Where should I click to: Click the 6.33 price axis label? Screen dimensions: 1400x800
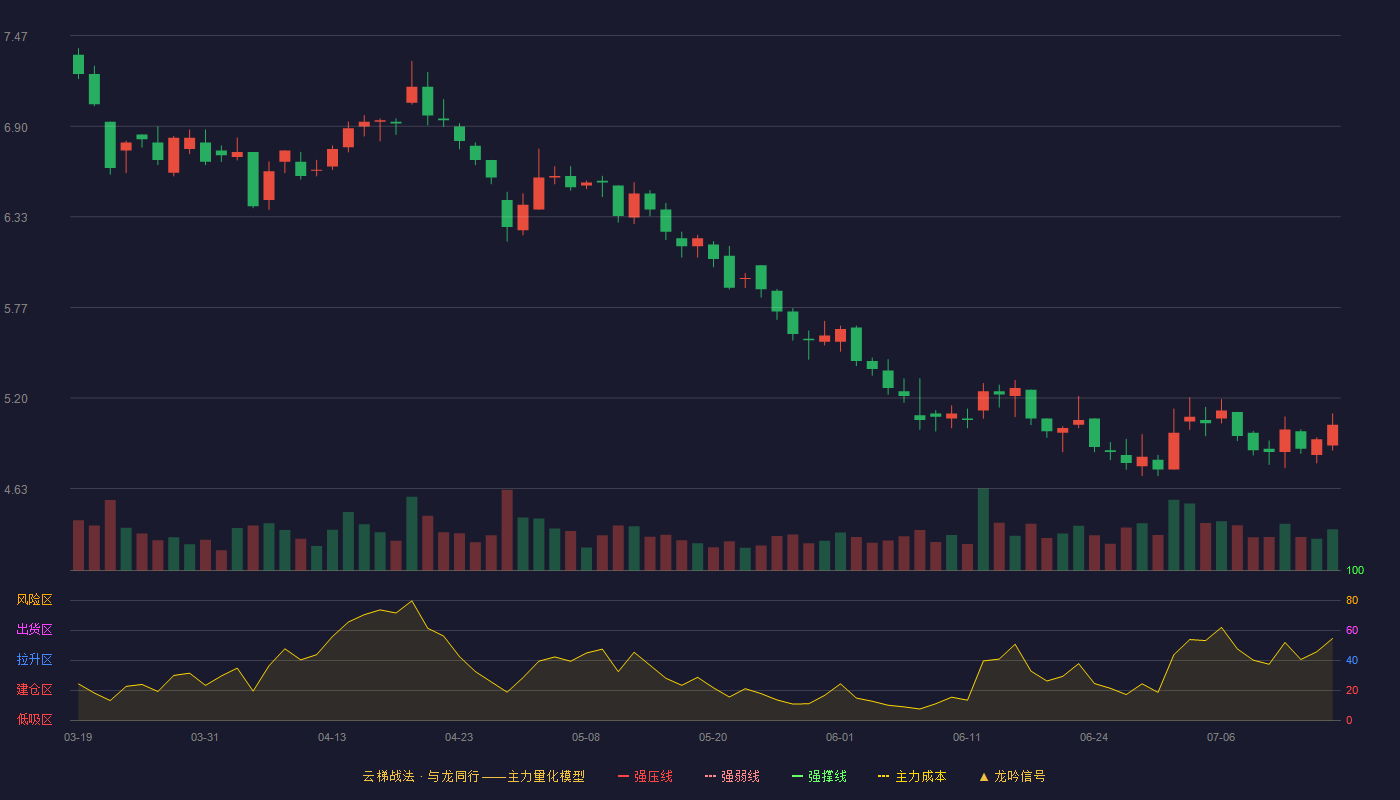point(16,218)
